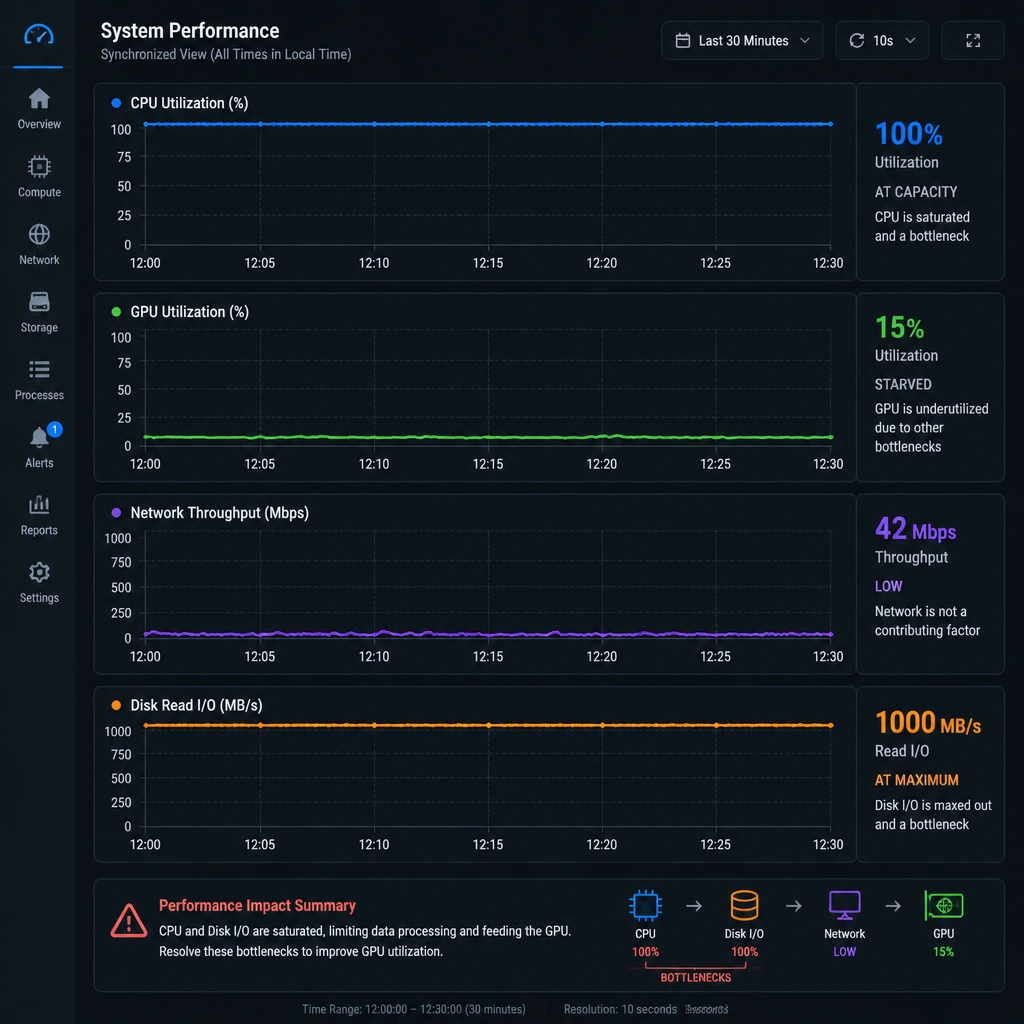Click the Alerts notification badge
Viewport: 1024px width, 1024px height.
pos(55,429)
